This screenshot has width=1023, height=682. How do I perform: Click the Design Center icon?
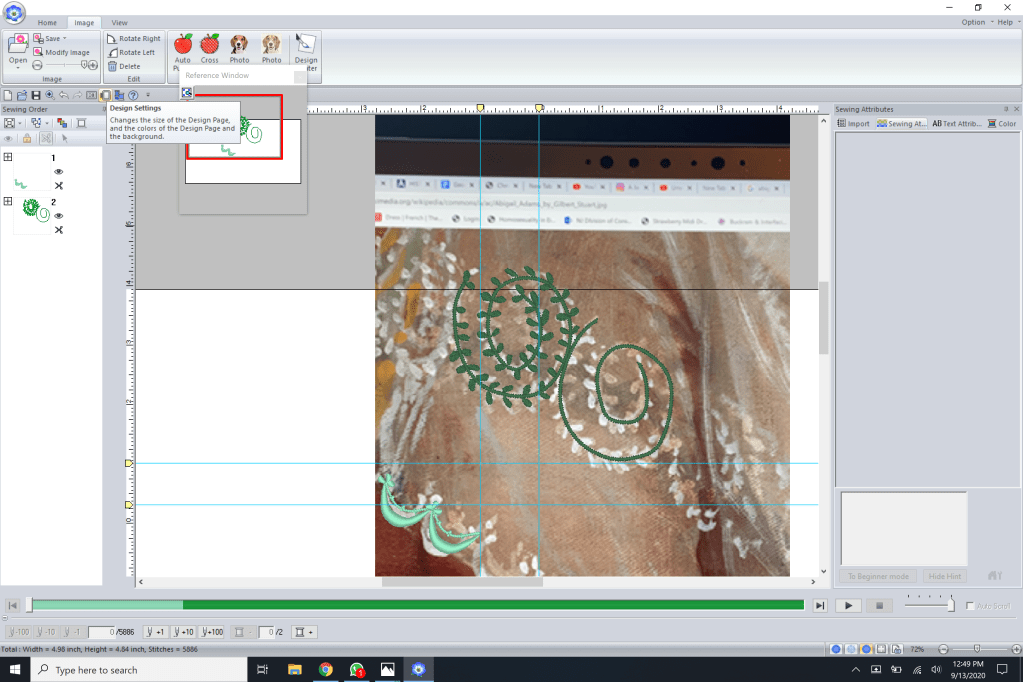pyautogui.click(x=305, y=45)
